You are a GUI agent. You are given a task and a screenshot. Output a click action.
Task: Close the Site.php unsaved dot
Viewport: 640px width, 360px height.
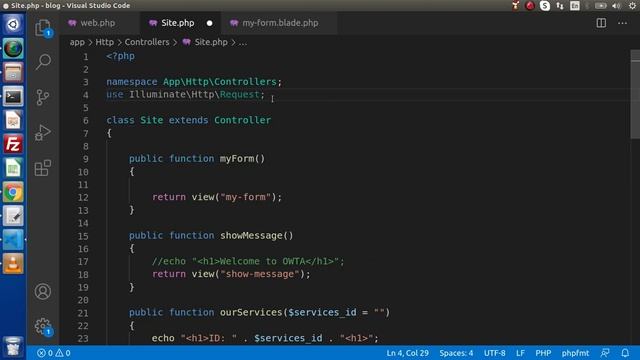(x=209, y=23)
